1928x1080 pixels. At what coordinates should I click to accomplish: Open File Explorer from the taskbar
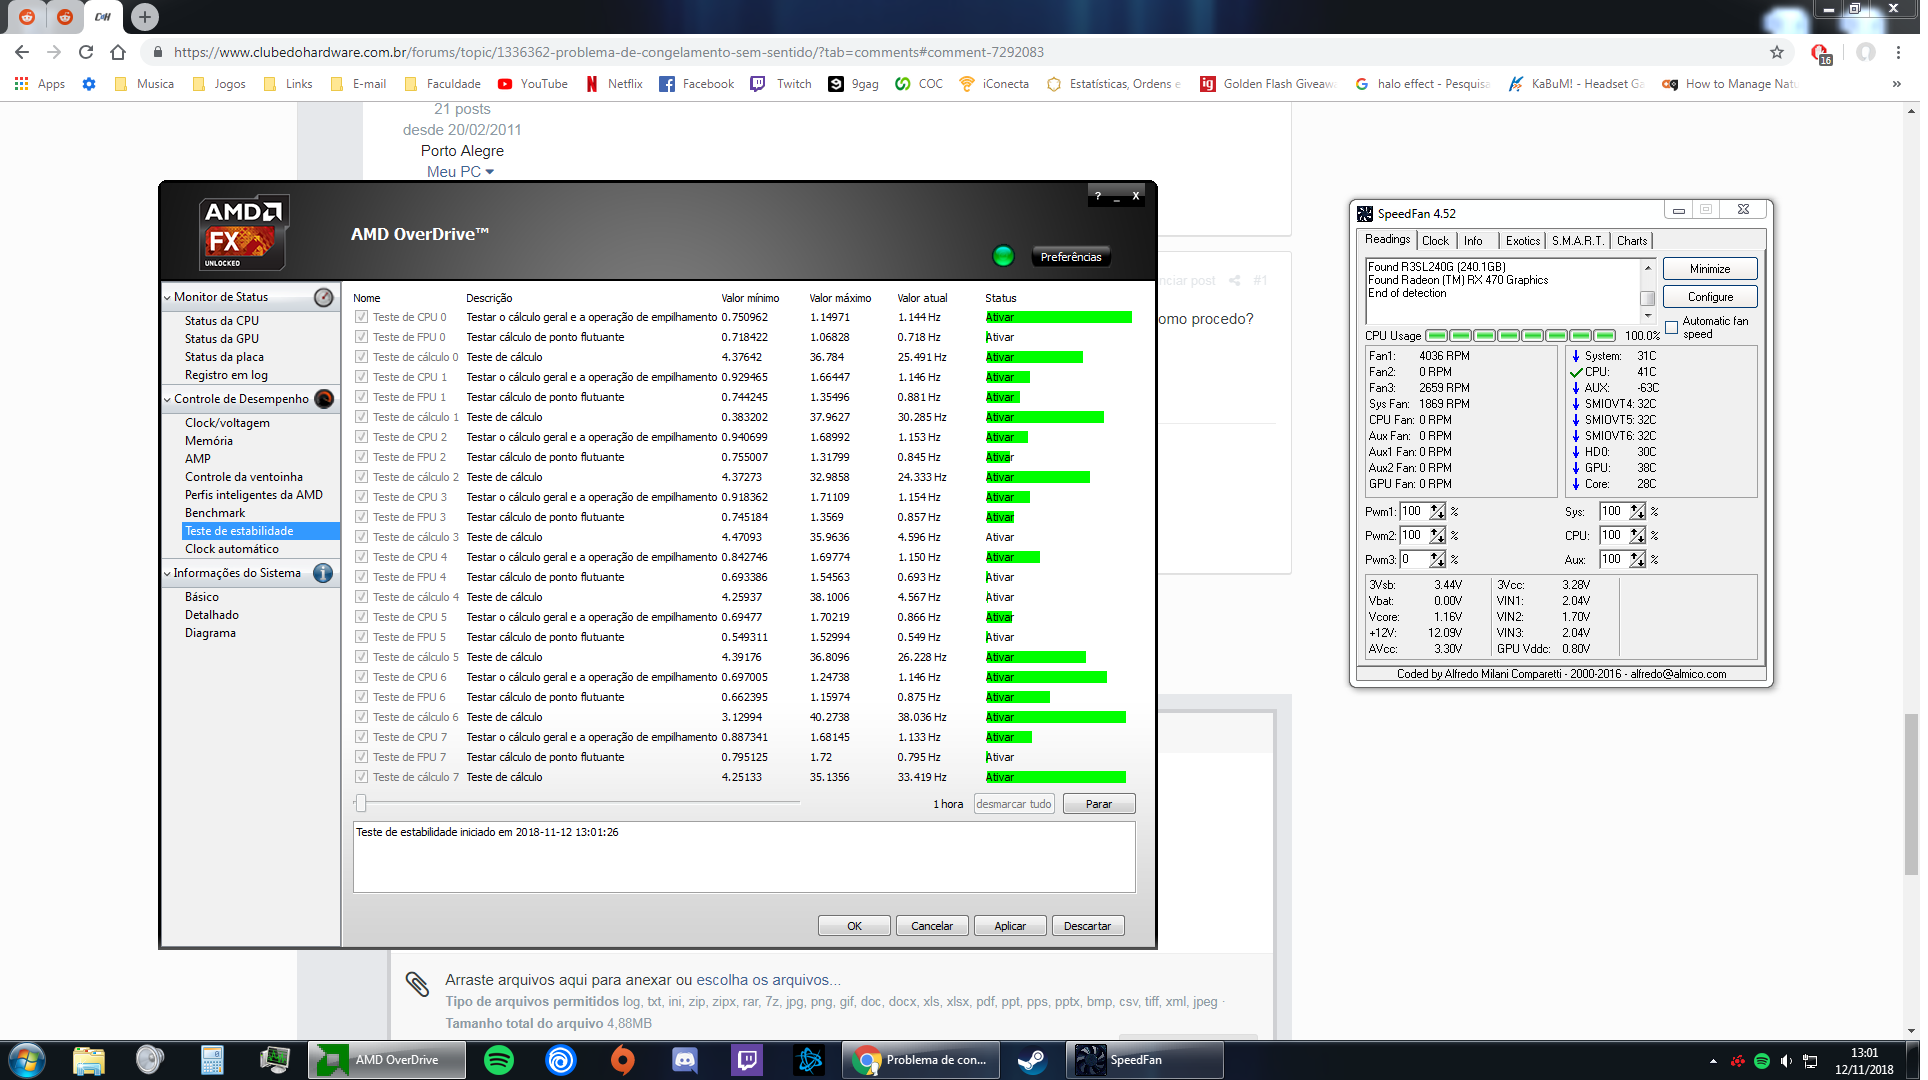88,1060
